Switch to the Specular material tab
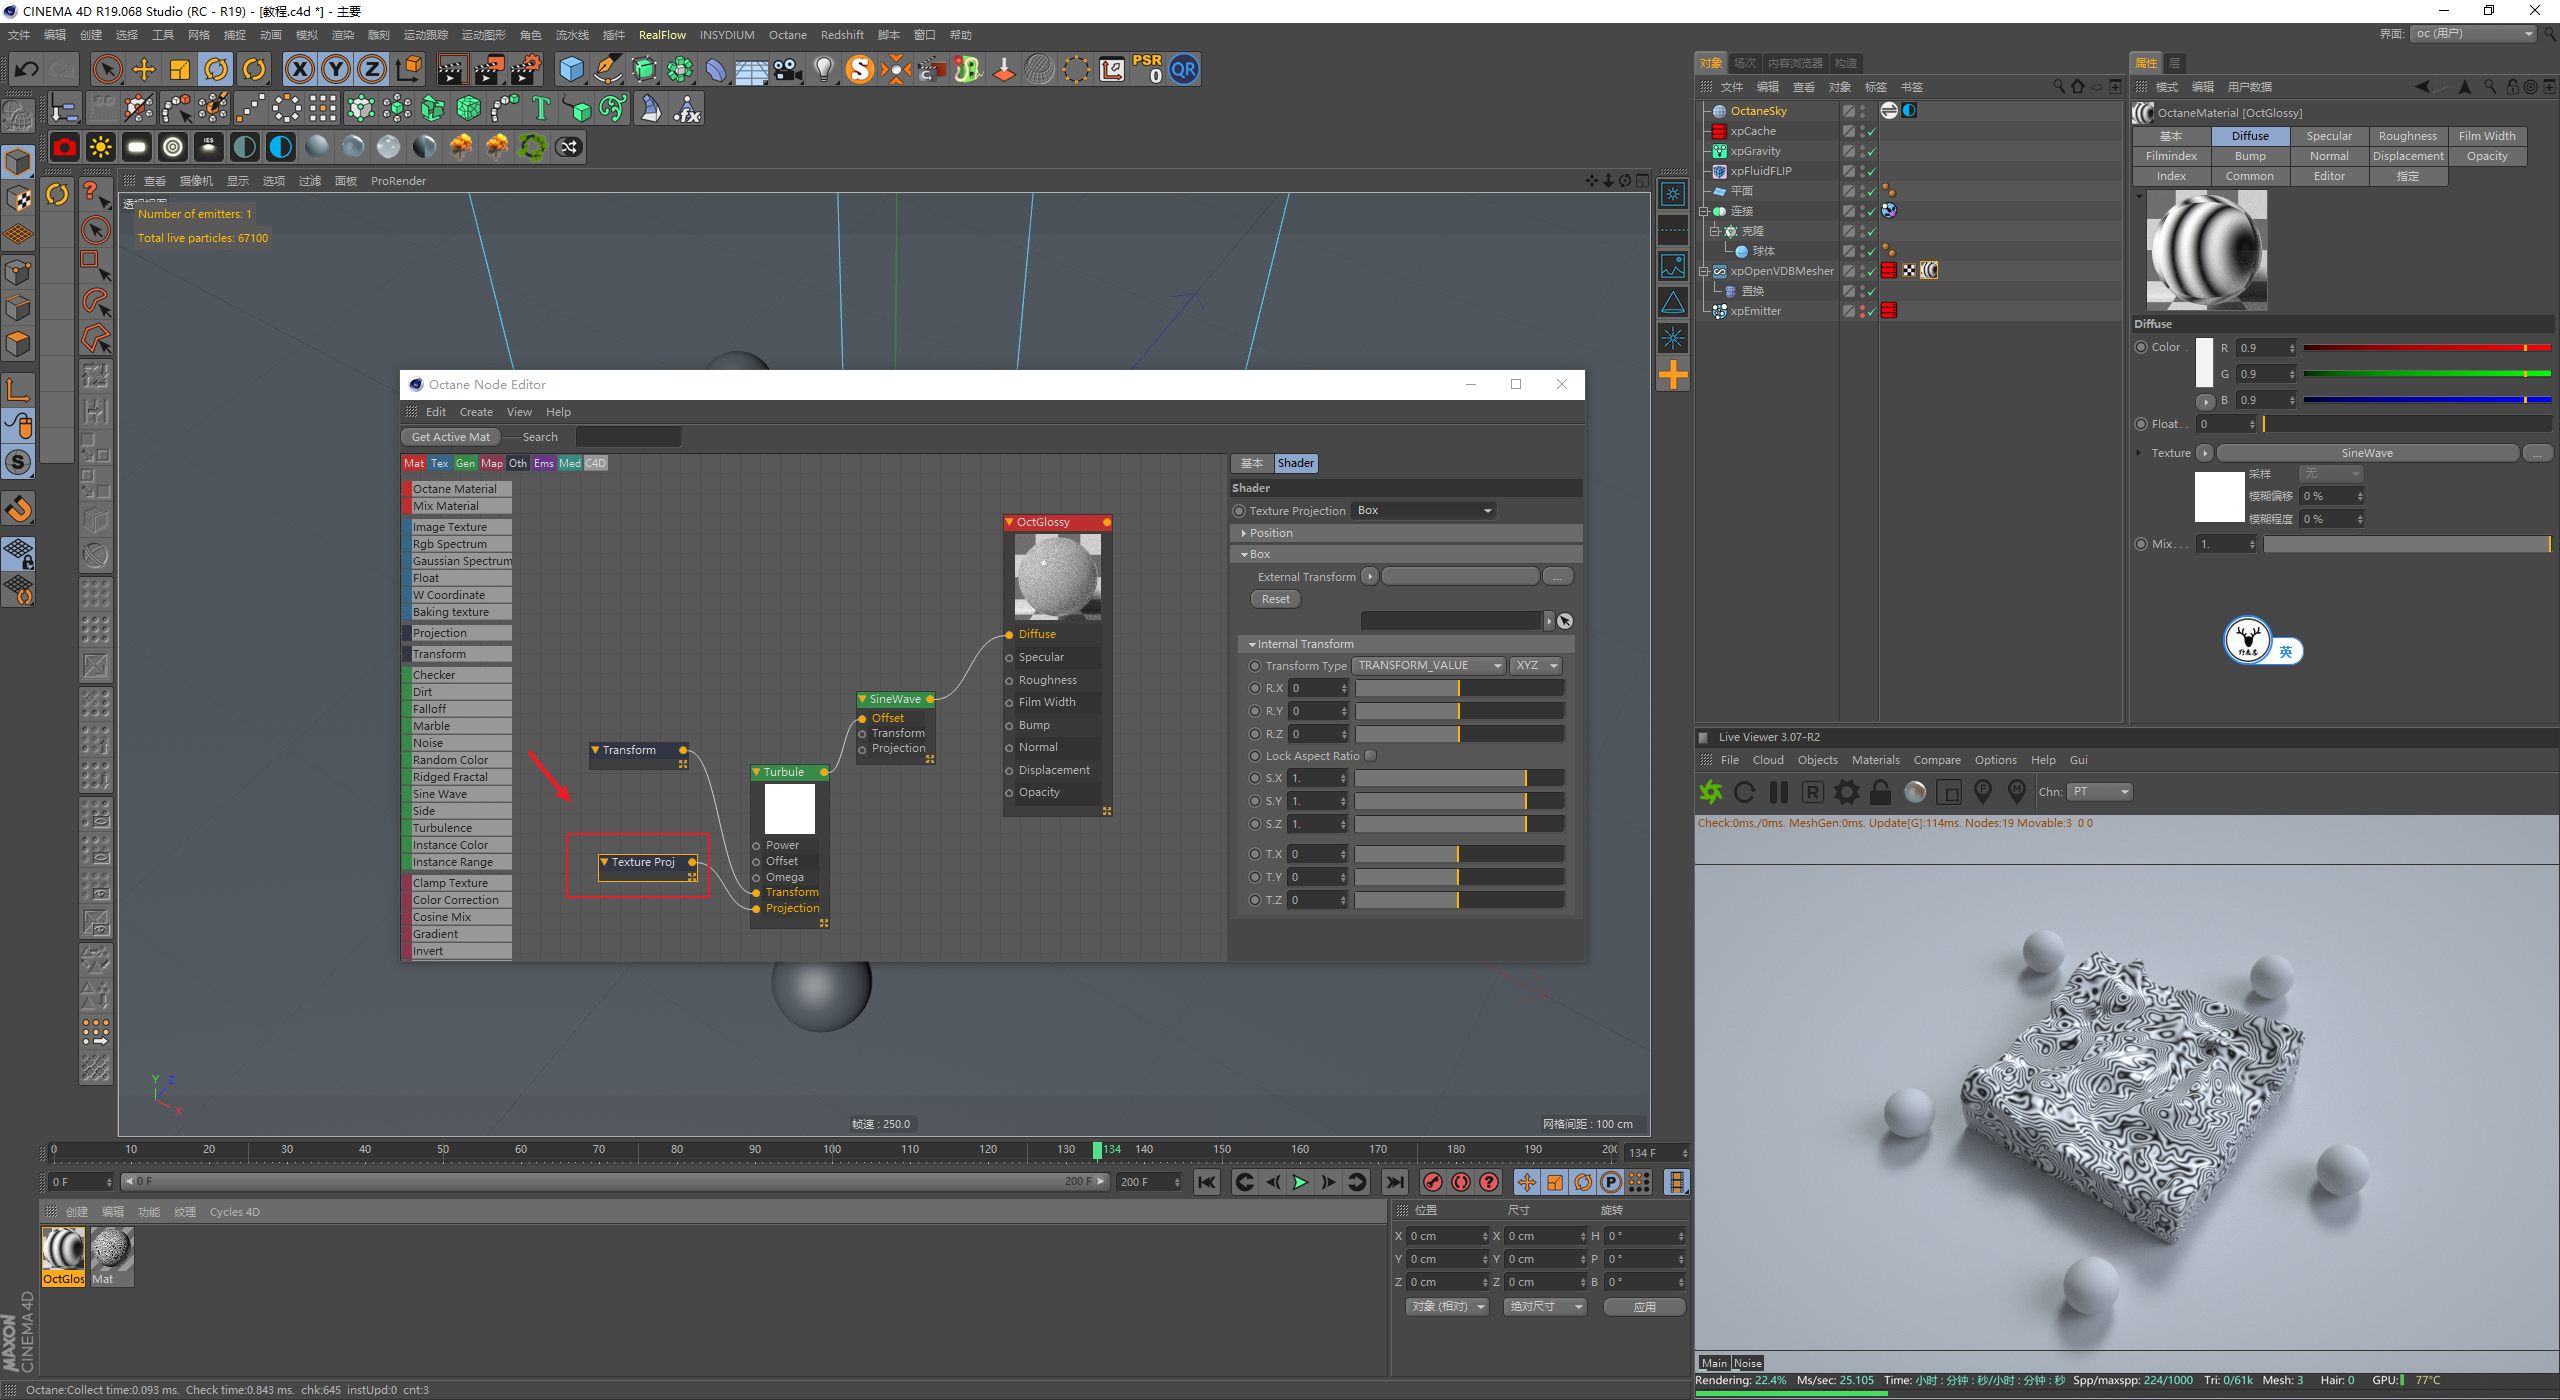The height and width of the screenshot is (1400, 2560). tap(2328, 136)
